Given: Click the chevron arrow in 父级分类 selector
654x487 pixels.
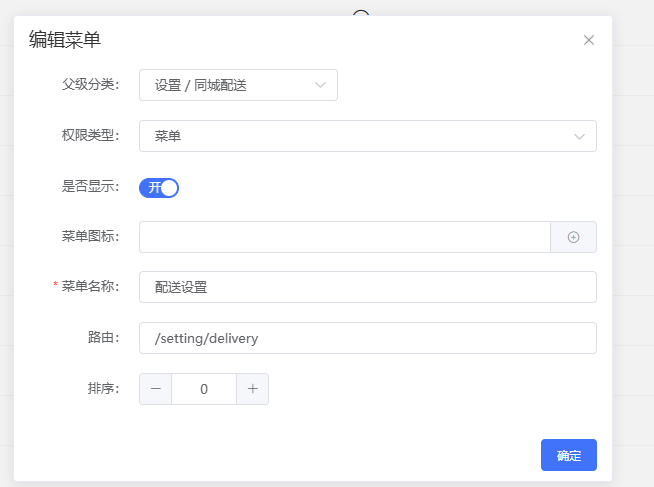Looking at the screenshot, I should tap(320, 85).
